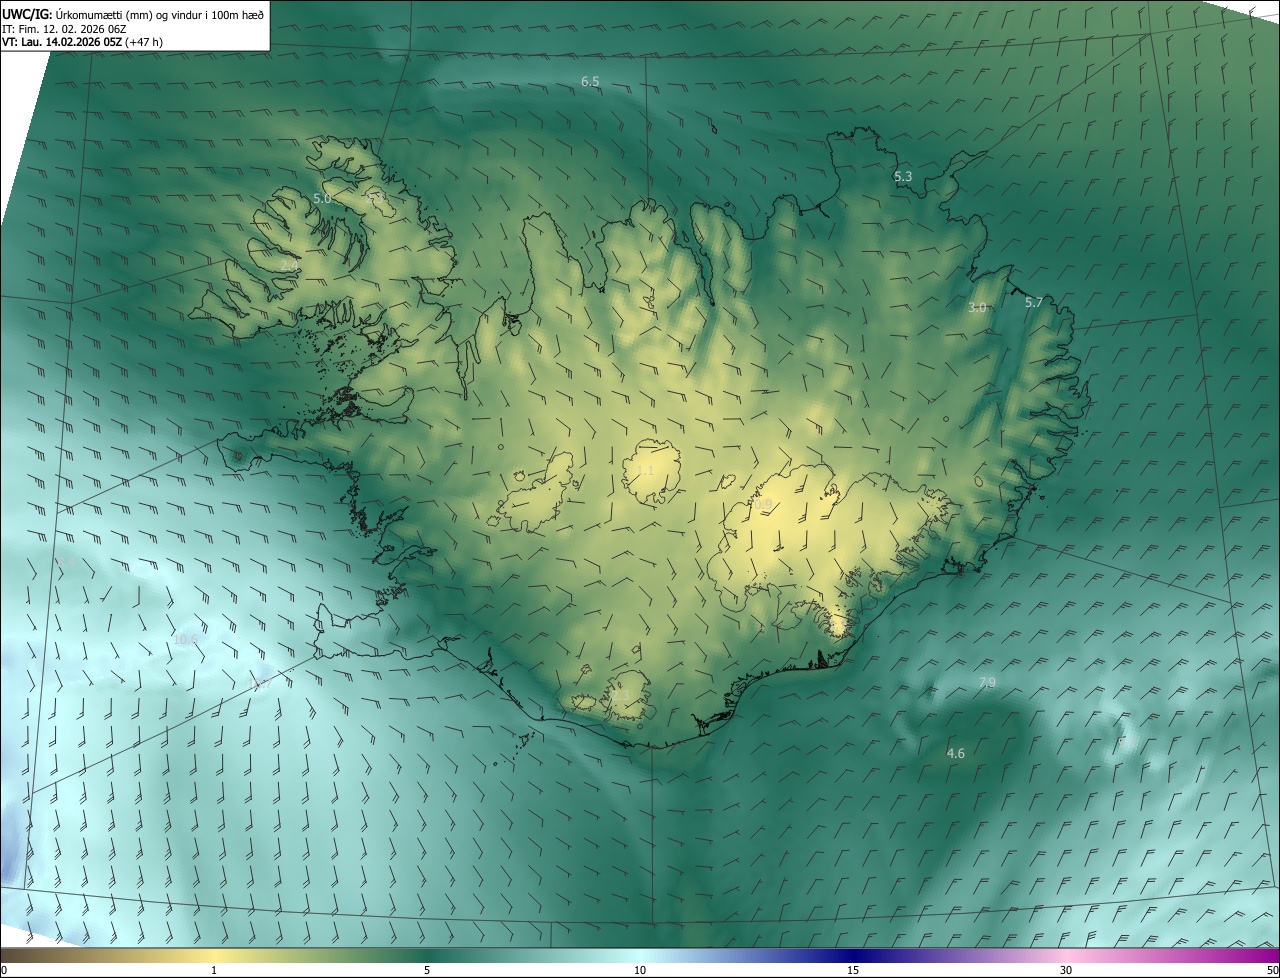1280x978 pixels.
Task: Click the 0 tick on the color scale
Action: [x=4, y=970]
